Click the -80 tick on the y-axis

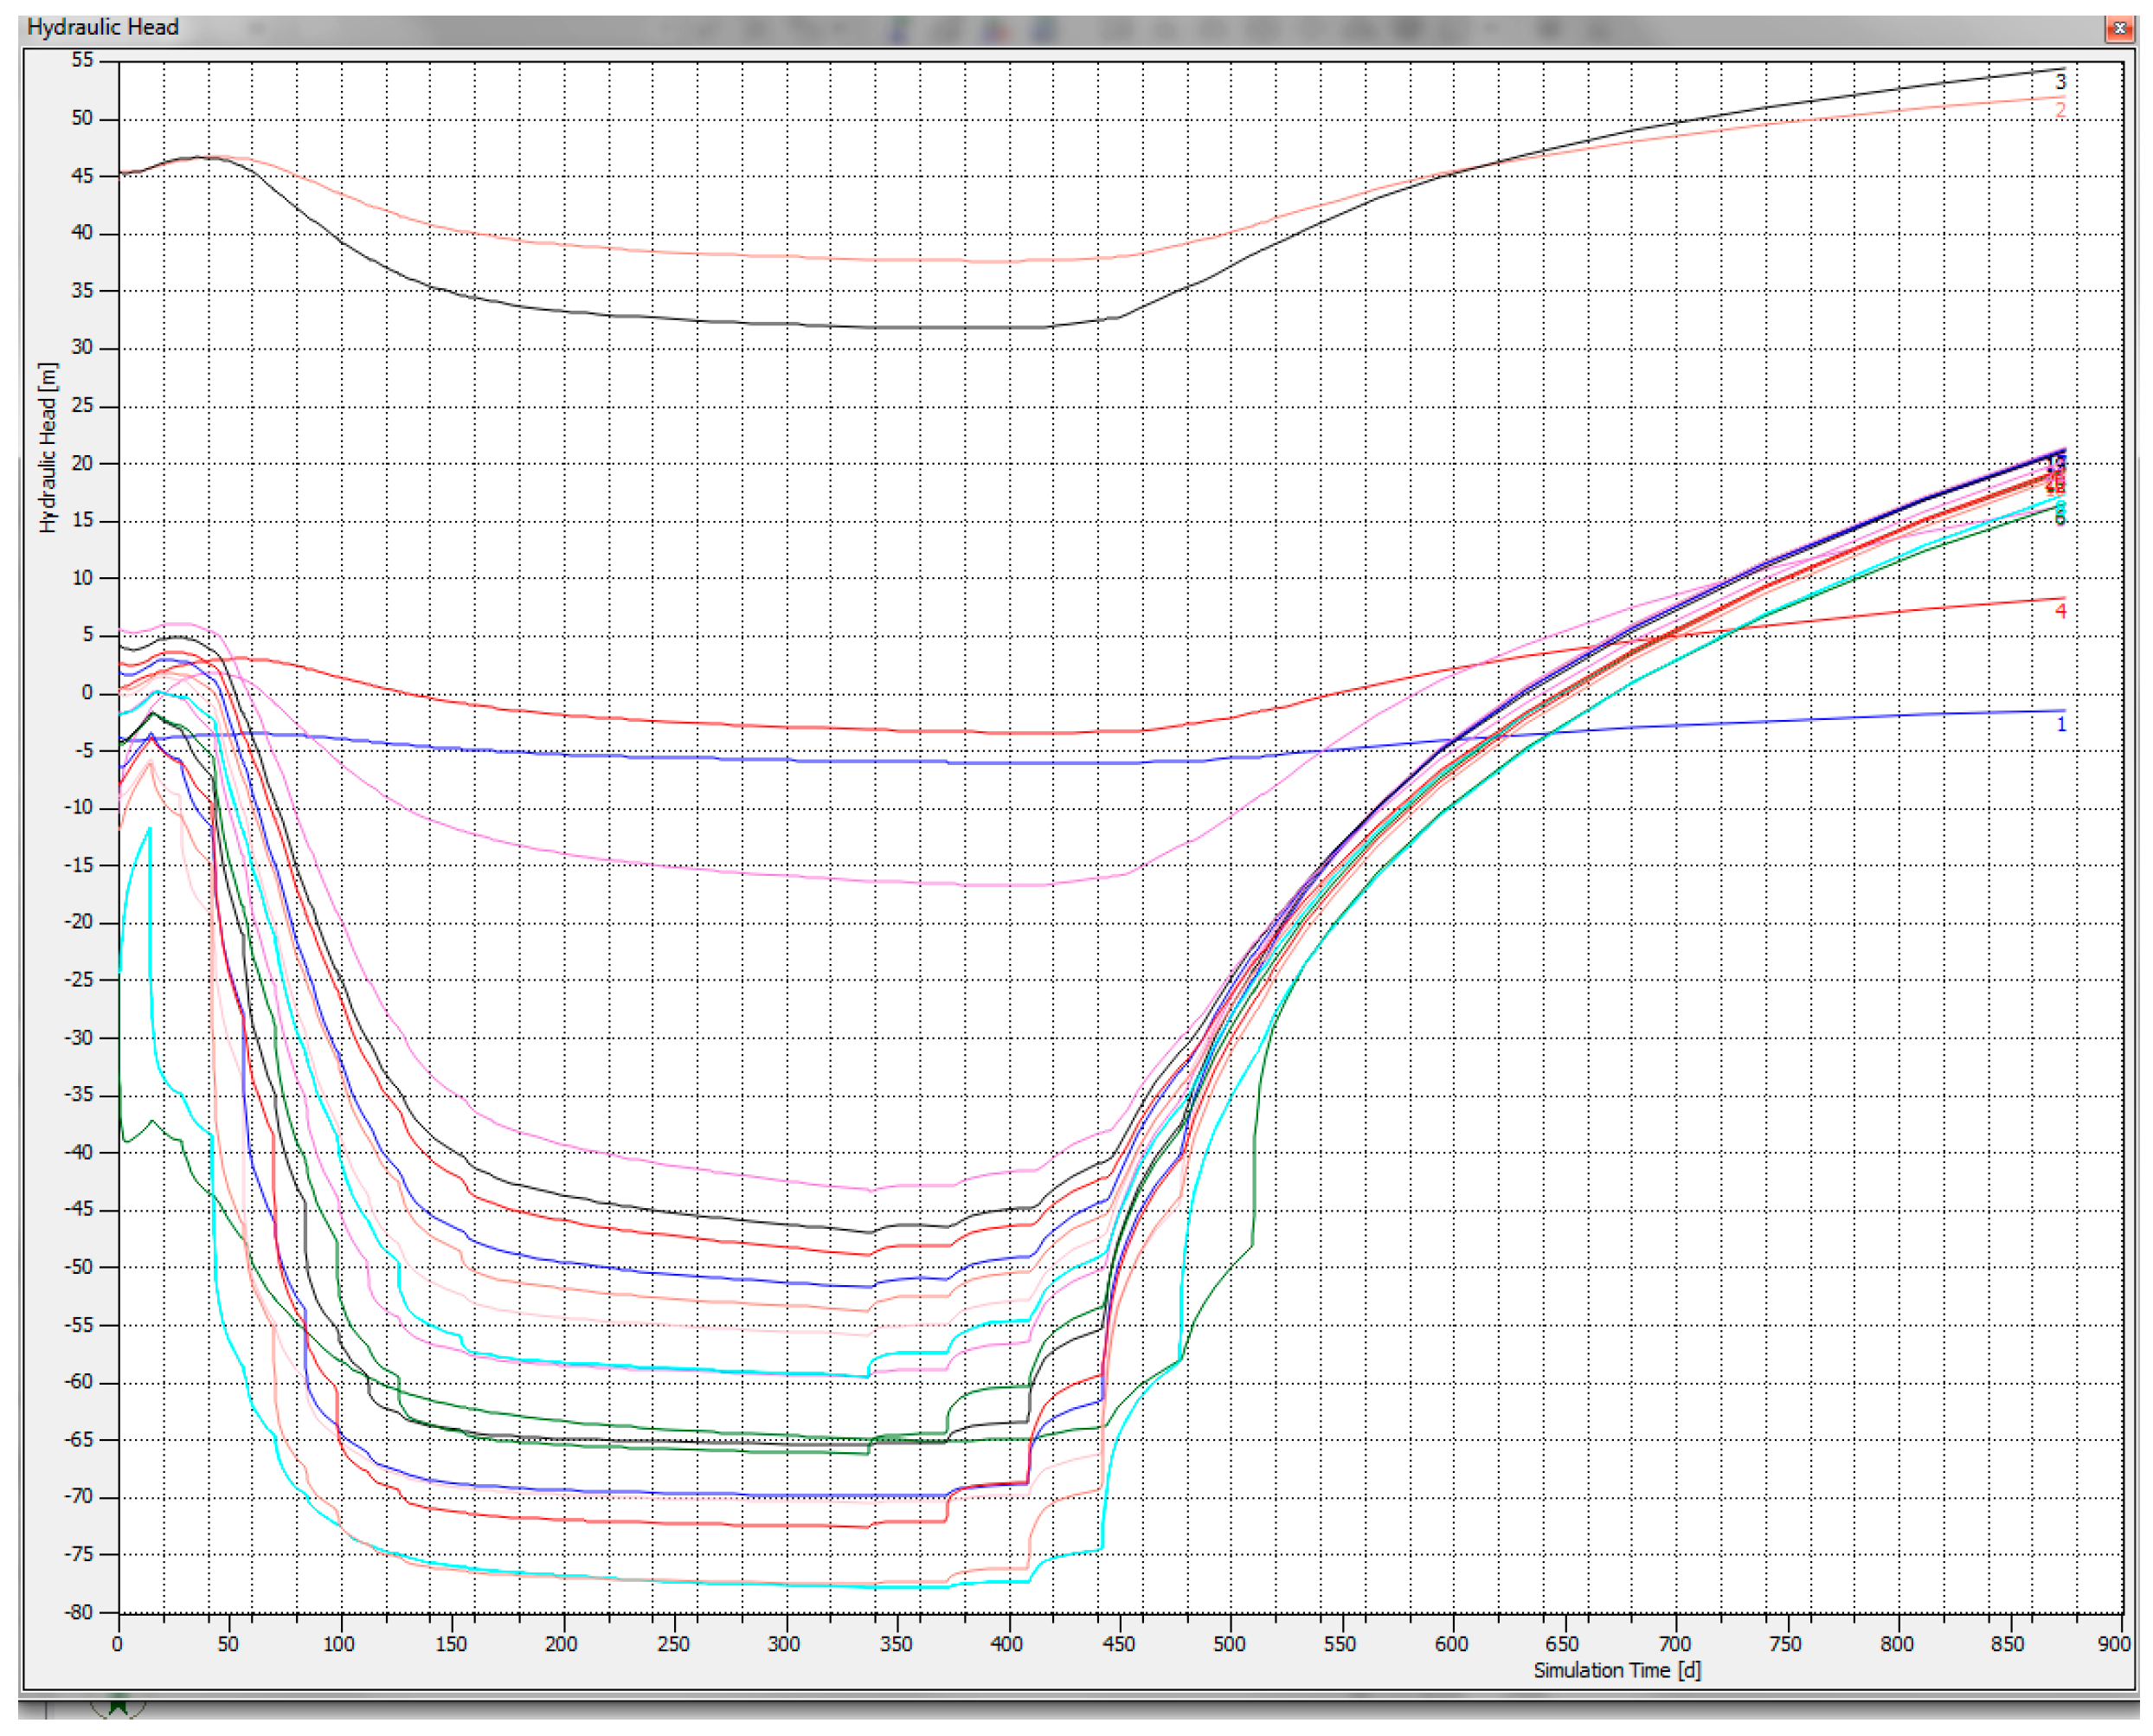78,1612
